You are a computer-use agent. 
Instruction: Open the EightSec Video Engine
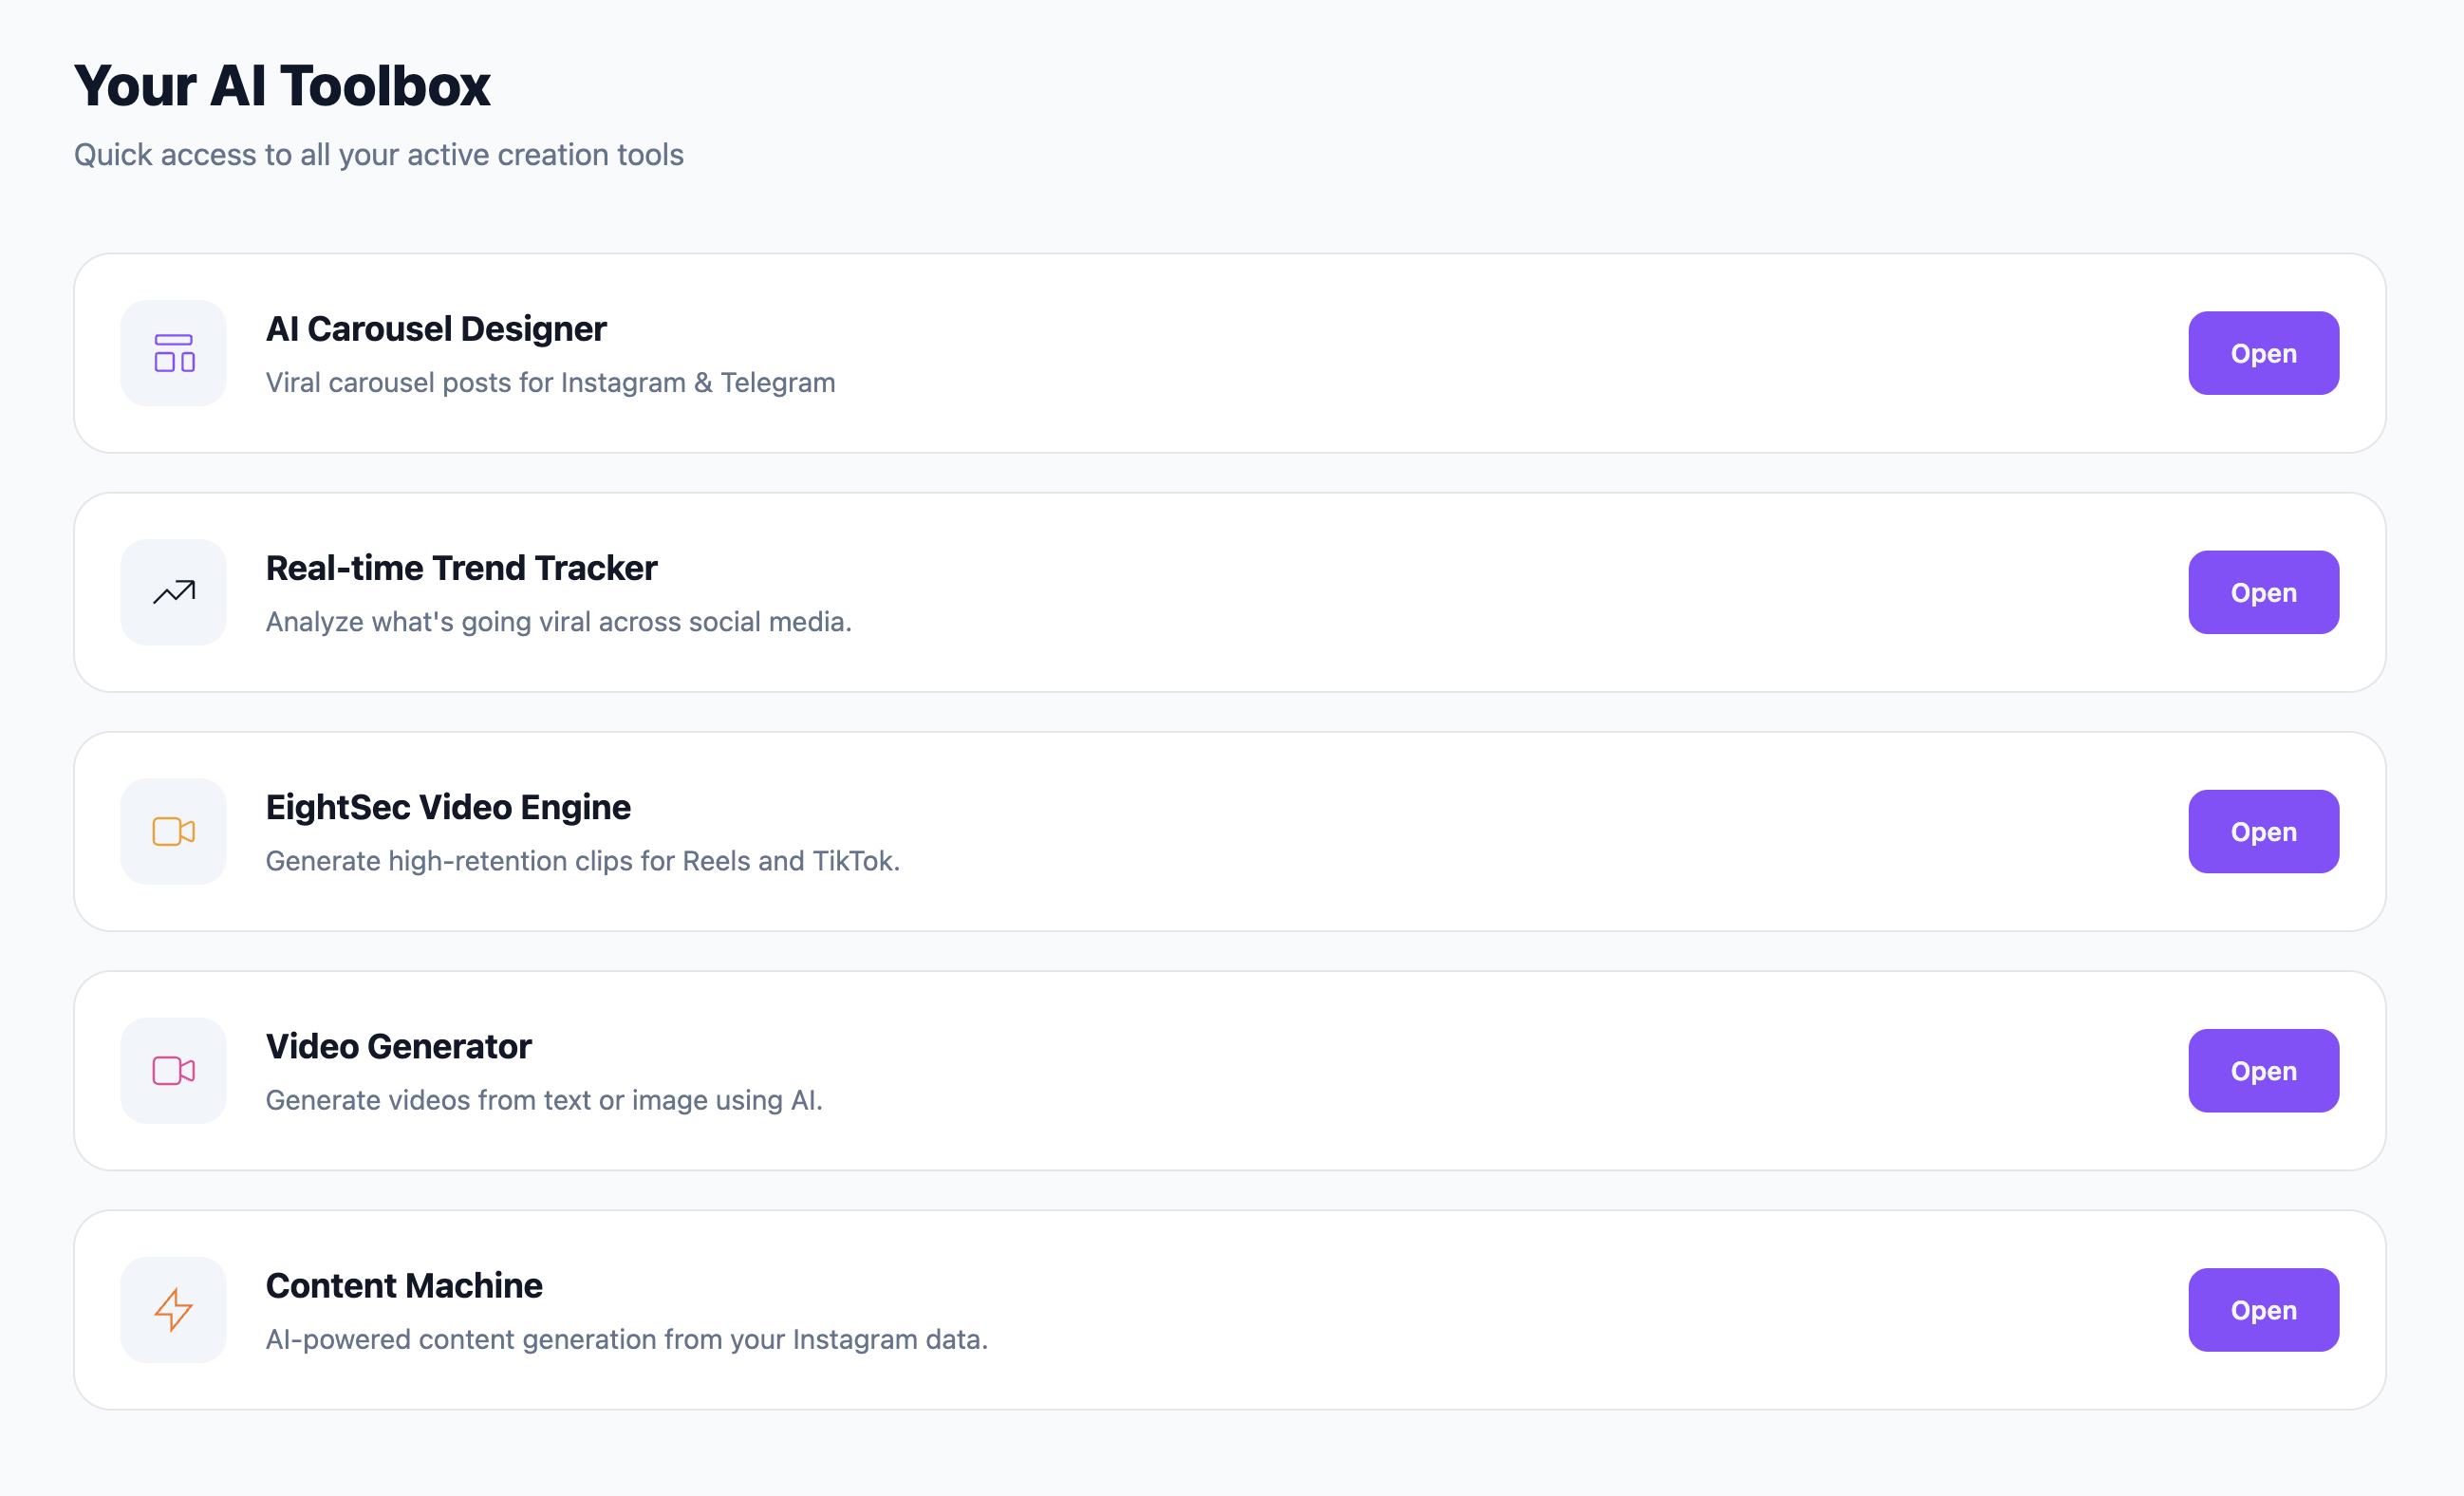2263,831
